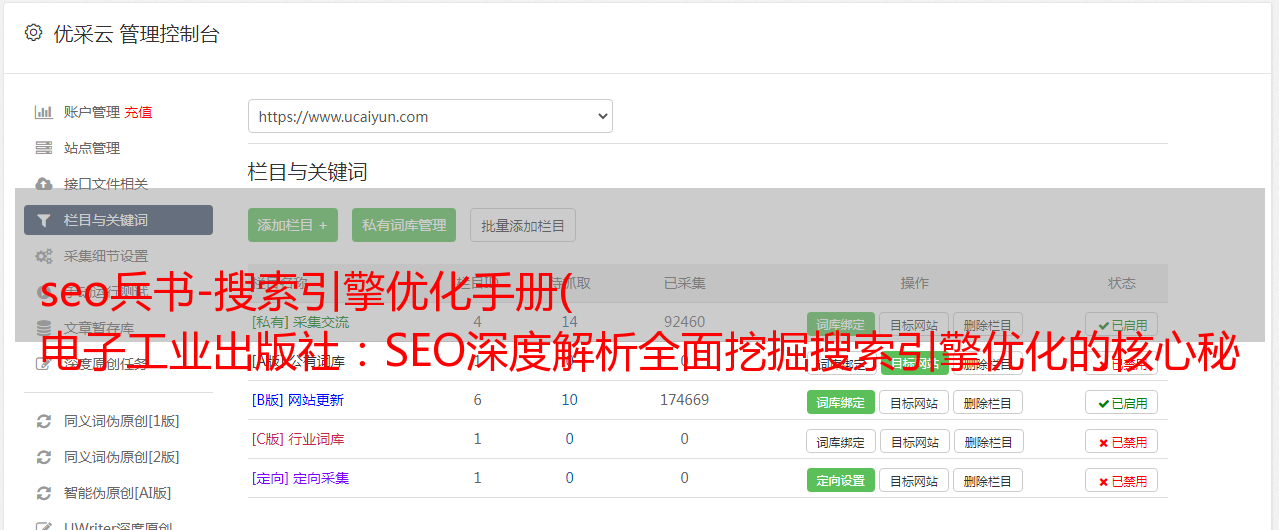Open the site selector dropdown showing ucaiyun.com
Screen dimensions: 1279x530
(x=430, y=116)
